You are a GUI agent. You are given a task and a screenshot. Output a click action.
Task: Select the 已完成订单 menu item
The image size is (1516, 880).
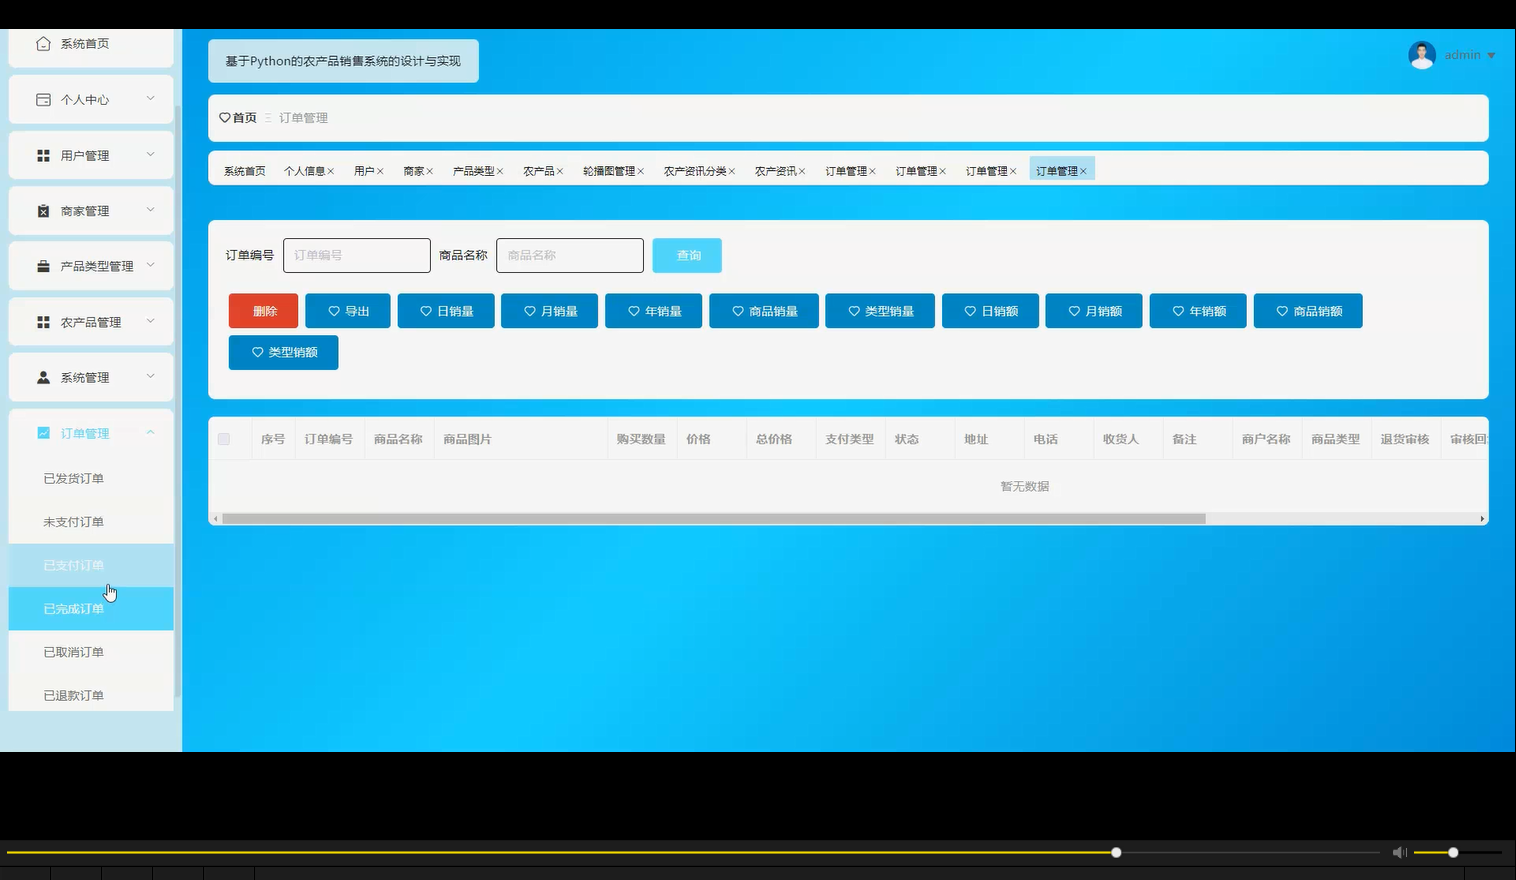pyautogui.click(x=72, y=608)
